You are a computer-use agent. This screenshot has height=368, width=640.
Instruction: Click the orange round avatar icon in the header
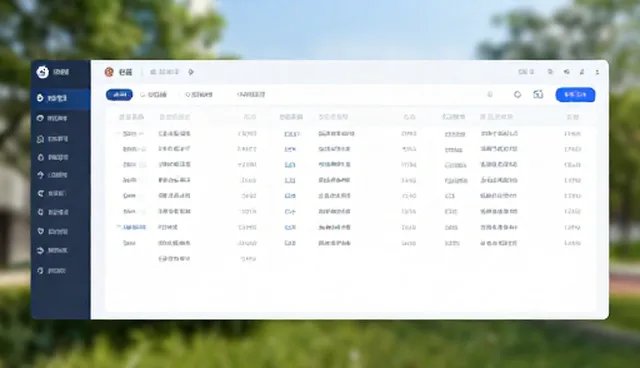click(x=109, y=72)
